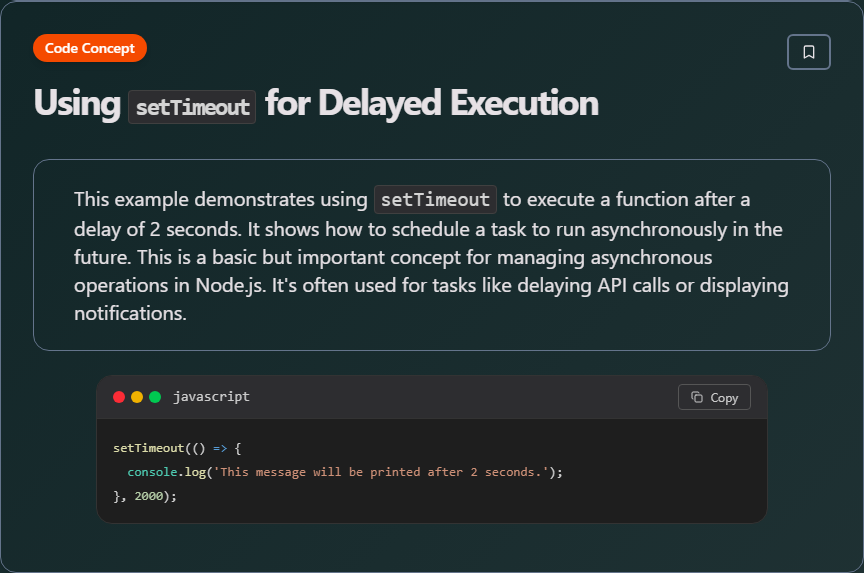Click the setTimeout code tag in title
The height and width of the screenshot is (573, 864).
coord(192,107)
